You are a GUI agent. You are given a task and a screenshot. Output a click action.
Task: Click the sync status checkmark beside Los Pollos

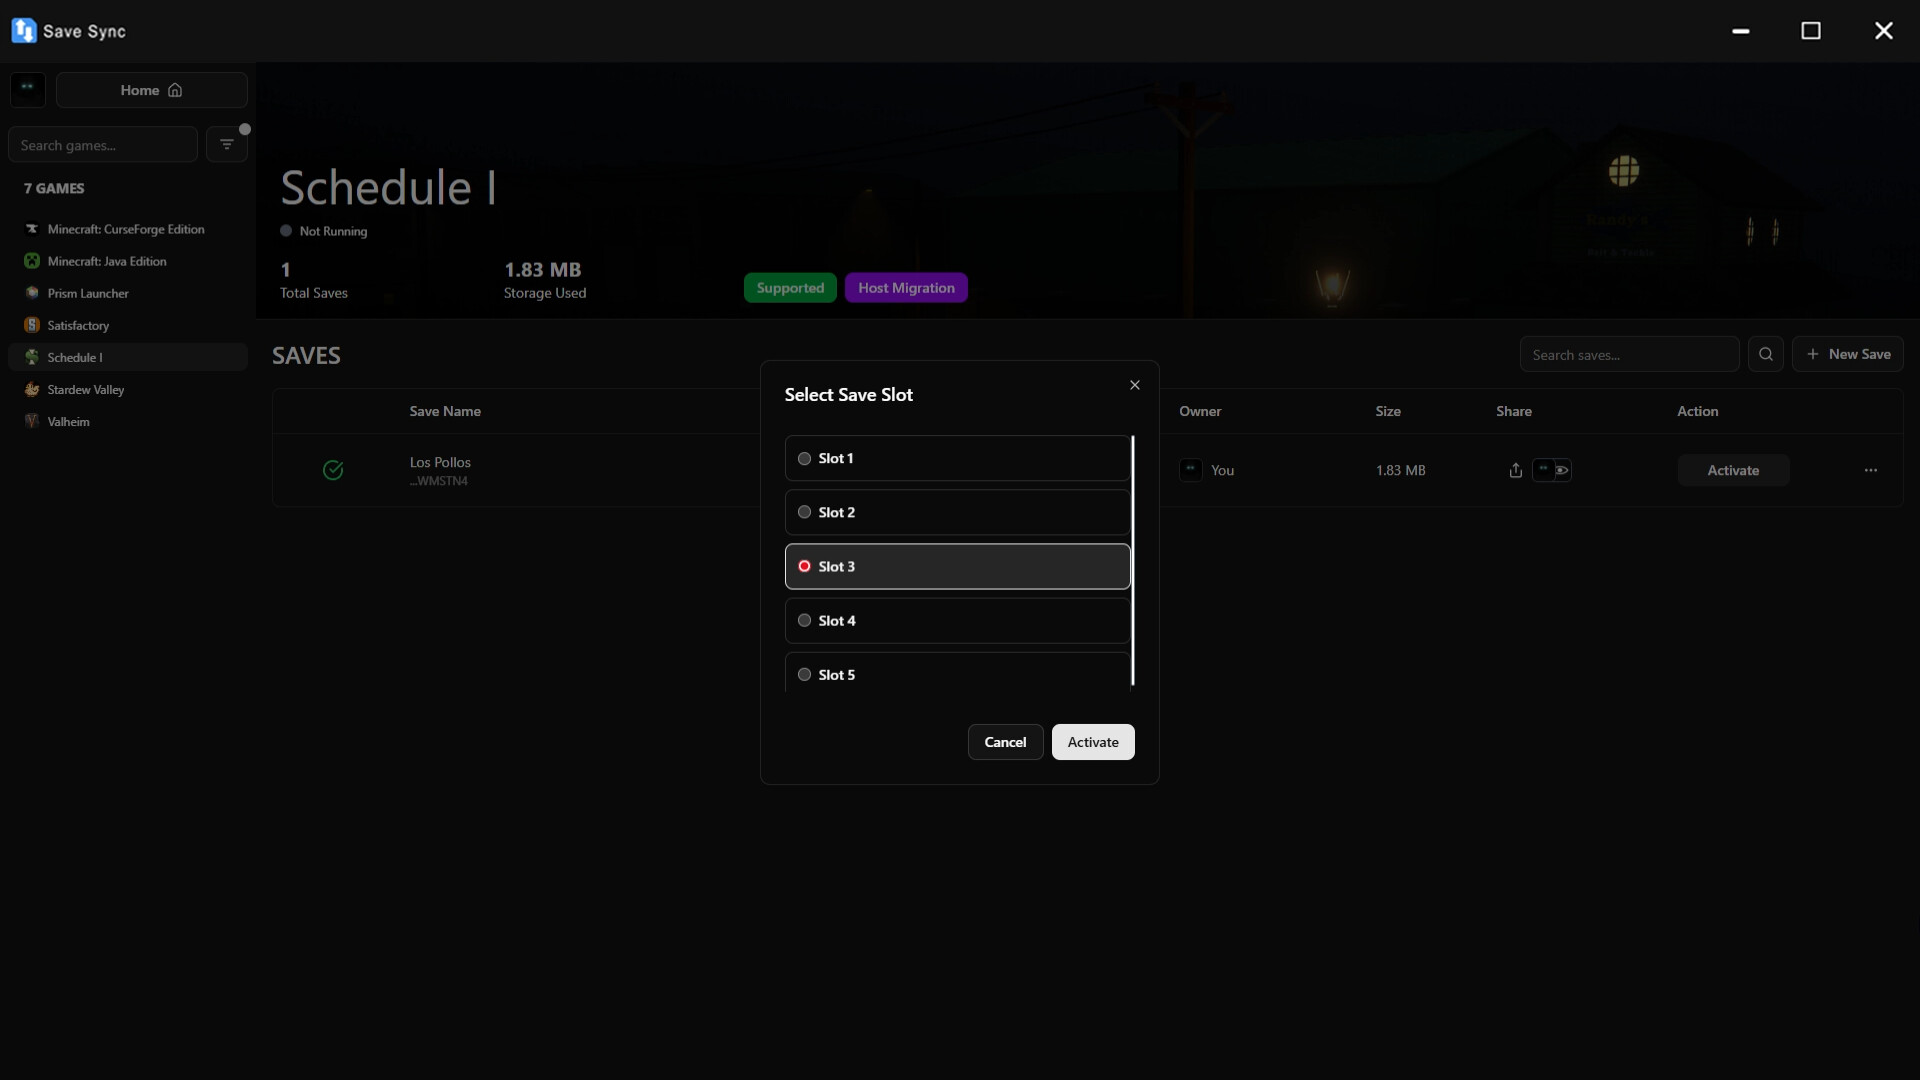pyautogui.click(x=332, y=470)
